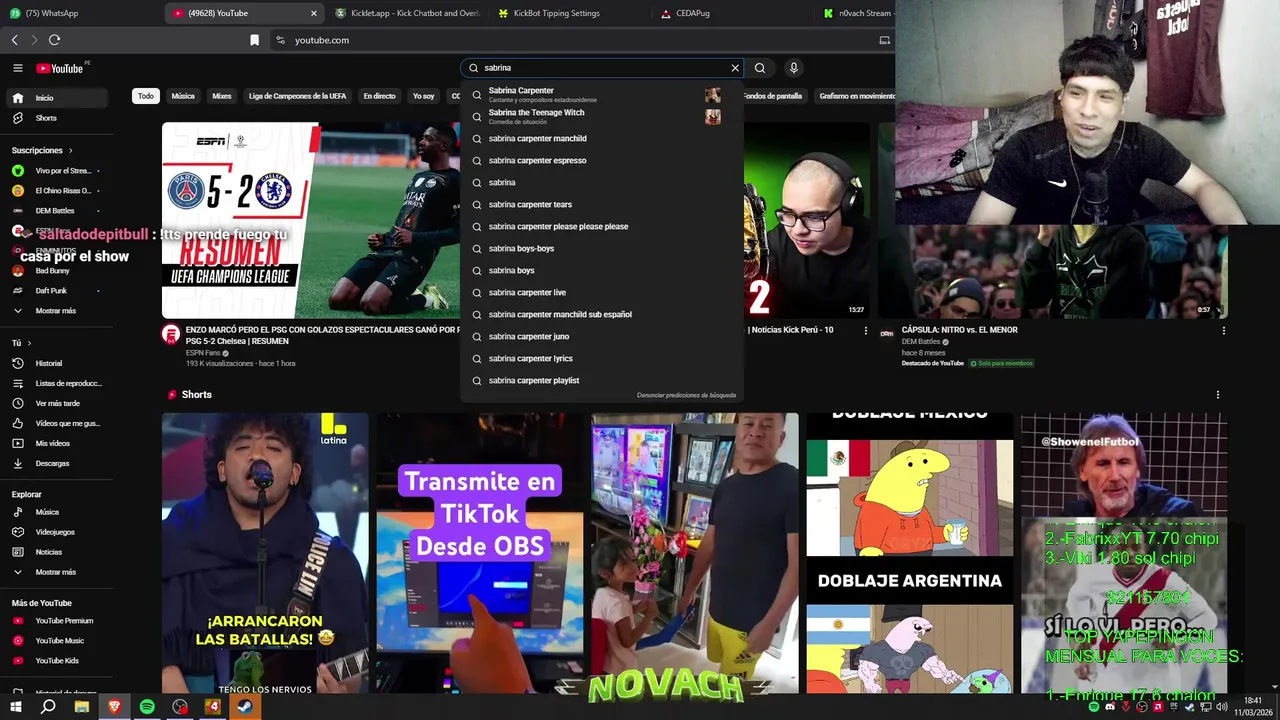Viewport: 1280px width, 720px height.
Task: Open El Chino Risas subscription
Action: [58, 191]
